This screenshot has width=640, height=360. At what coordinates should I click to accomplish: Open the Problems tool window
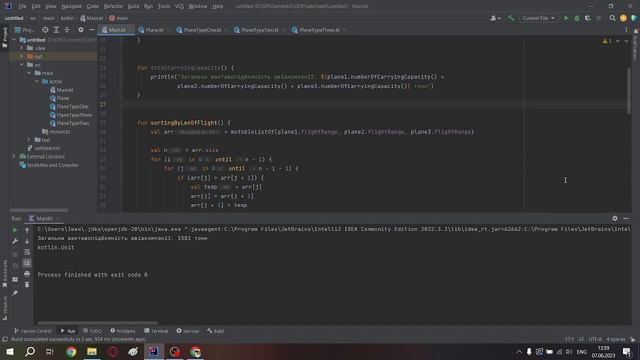pos(122,331)
